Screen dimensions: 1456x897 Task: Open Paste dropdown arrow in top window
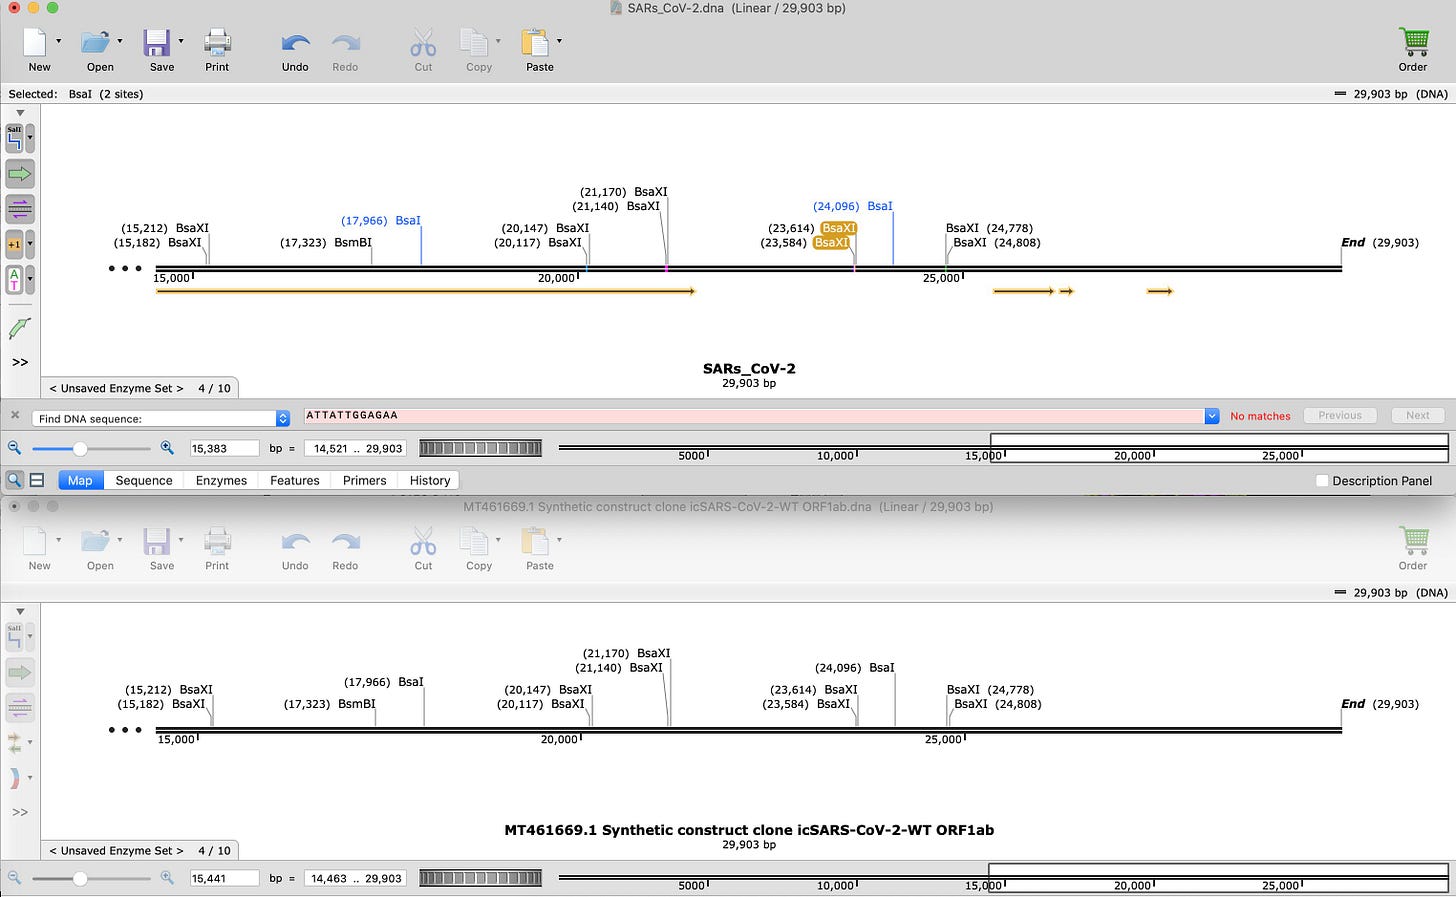(x=559, y=41)
